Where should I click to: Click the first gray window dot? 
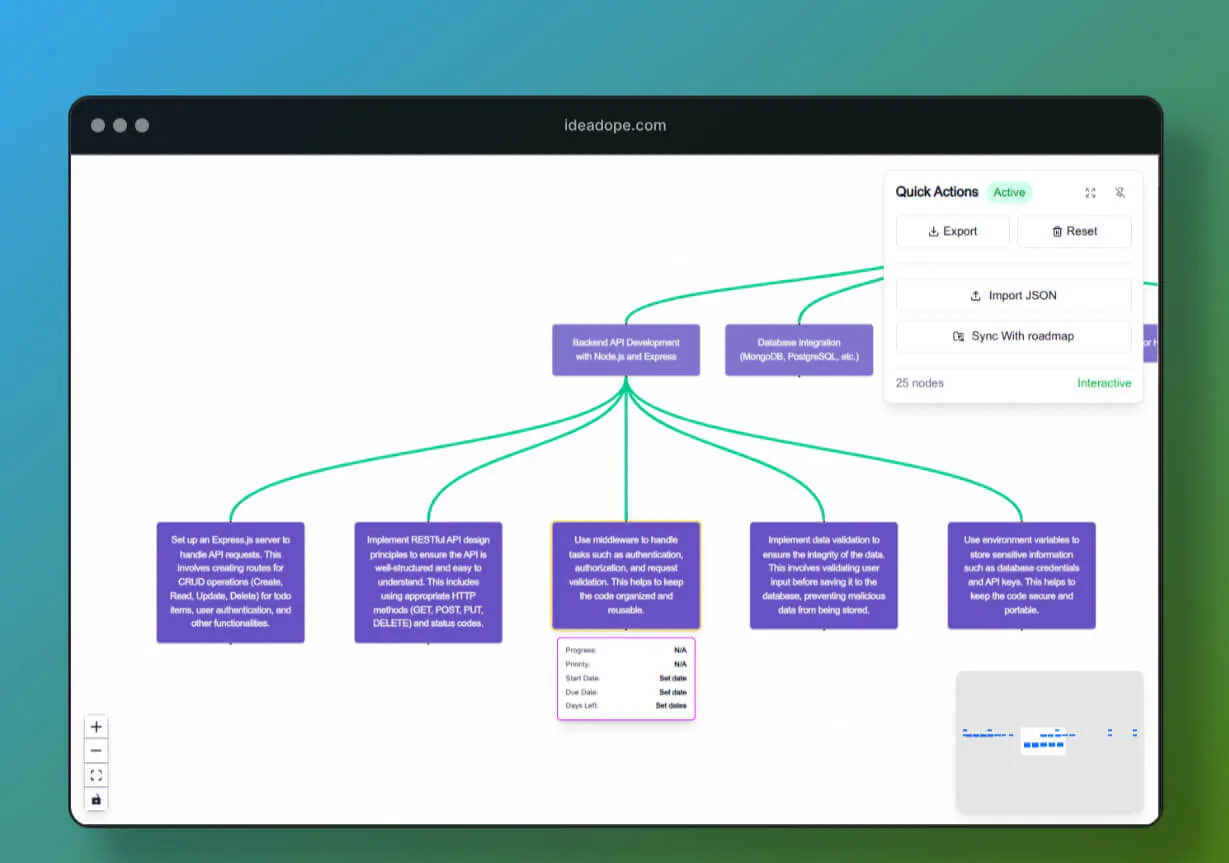(x=98, y=125)
